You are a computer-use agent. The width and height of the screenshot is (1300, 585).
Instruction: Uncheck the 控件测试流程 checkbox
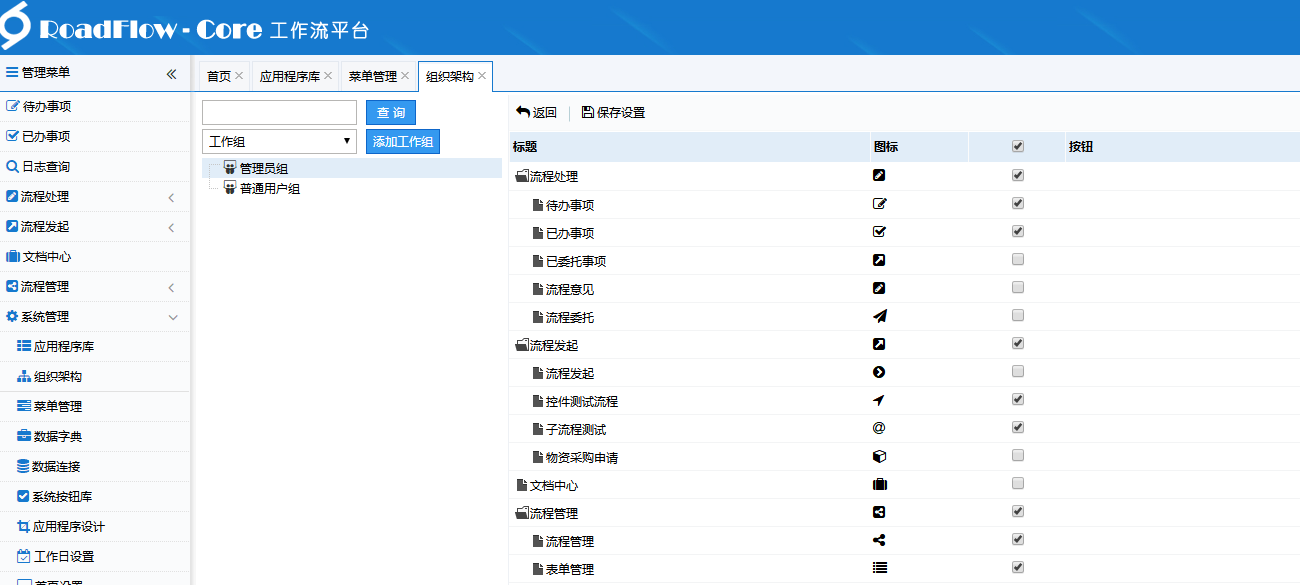click(1018, 399)
